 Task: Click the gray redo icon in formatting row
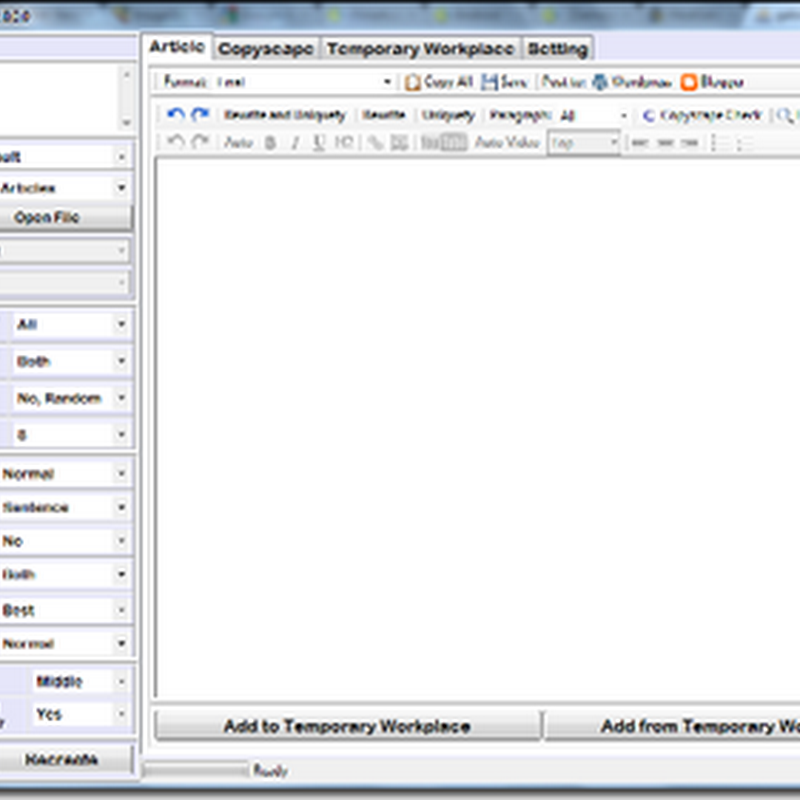coord(200,142)
